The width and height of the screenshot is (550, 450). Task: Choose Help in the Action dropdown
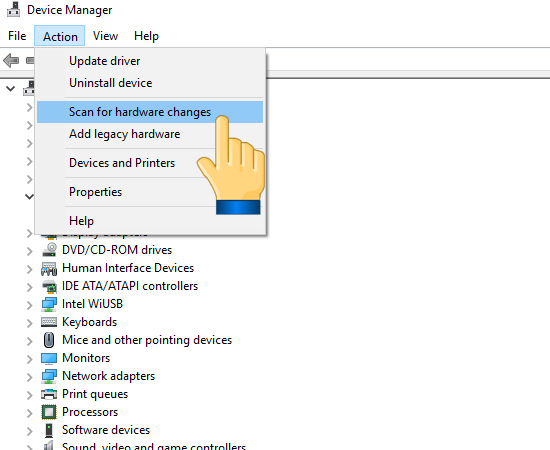point(150,221)
